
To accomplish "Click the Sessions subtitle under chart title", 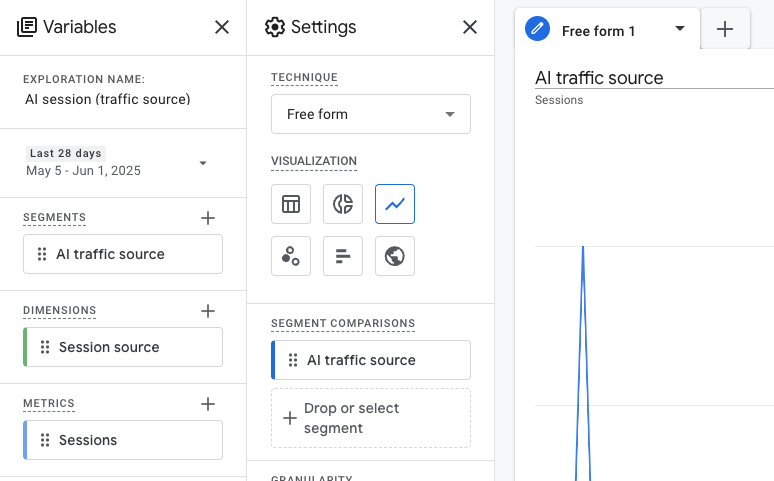I will [x=559, y=100].
